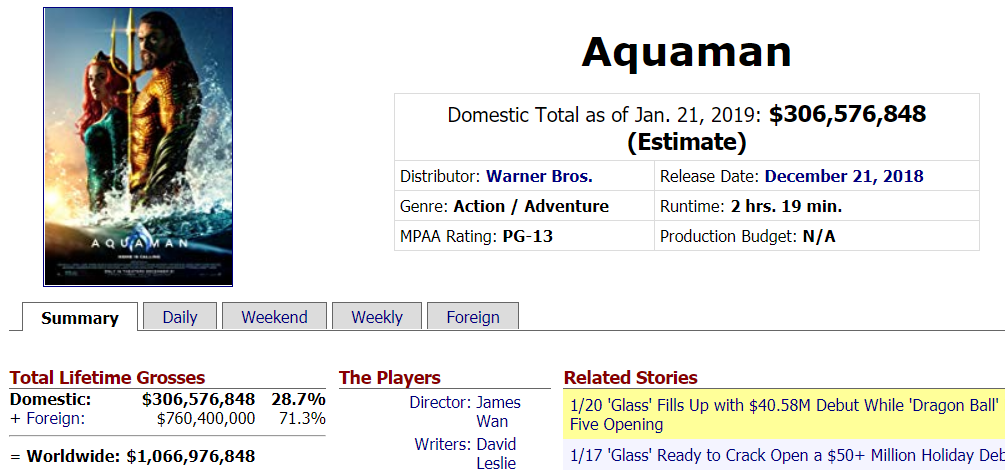Screen dimensions: 1005x470
Task: View the Foreign tab
Action: coord(473,317)
